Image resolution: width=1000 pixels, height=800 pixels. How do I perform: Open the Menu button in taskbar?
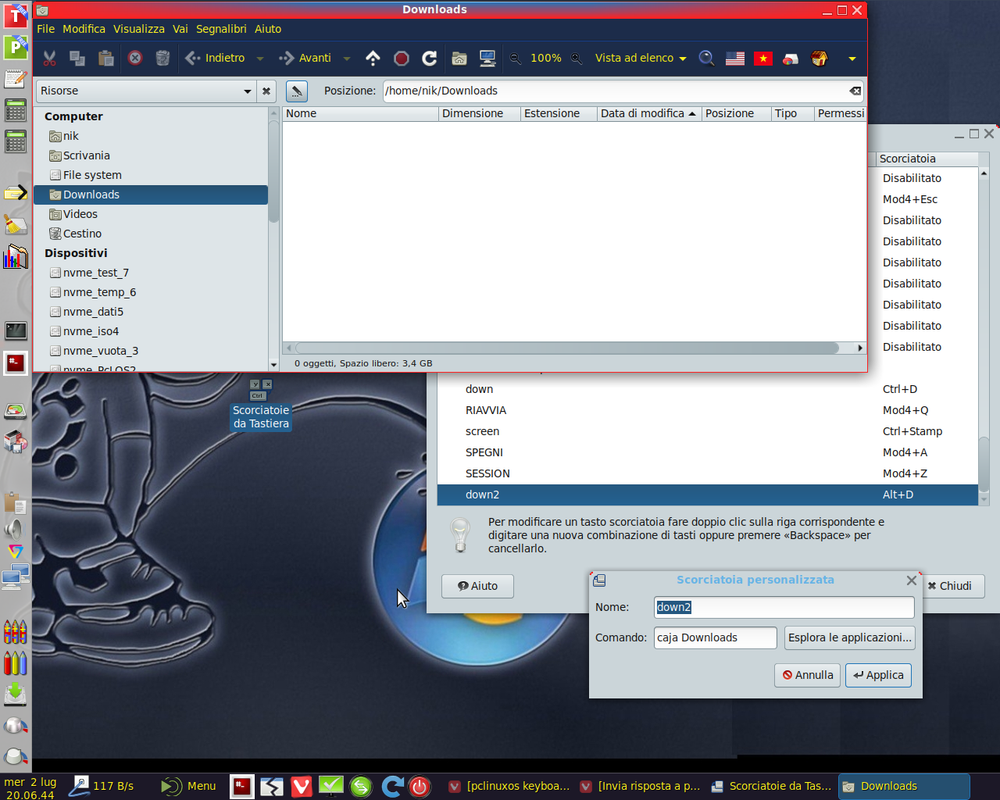tap(189, 786)
